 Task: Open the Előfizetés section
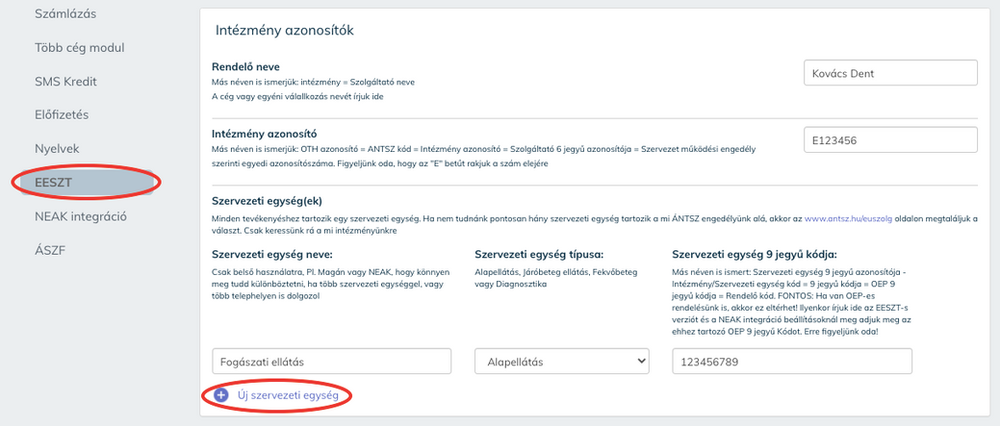[62, 114]
